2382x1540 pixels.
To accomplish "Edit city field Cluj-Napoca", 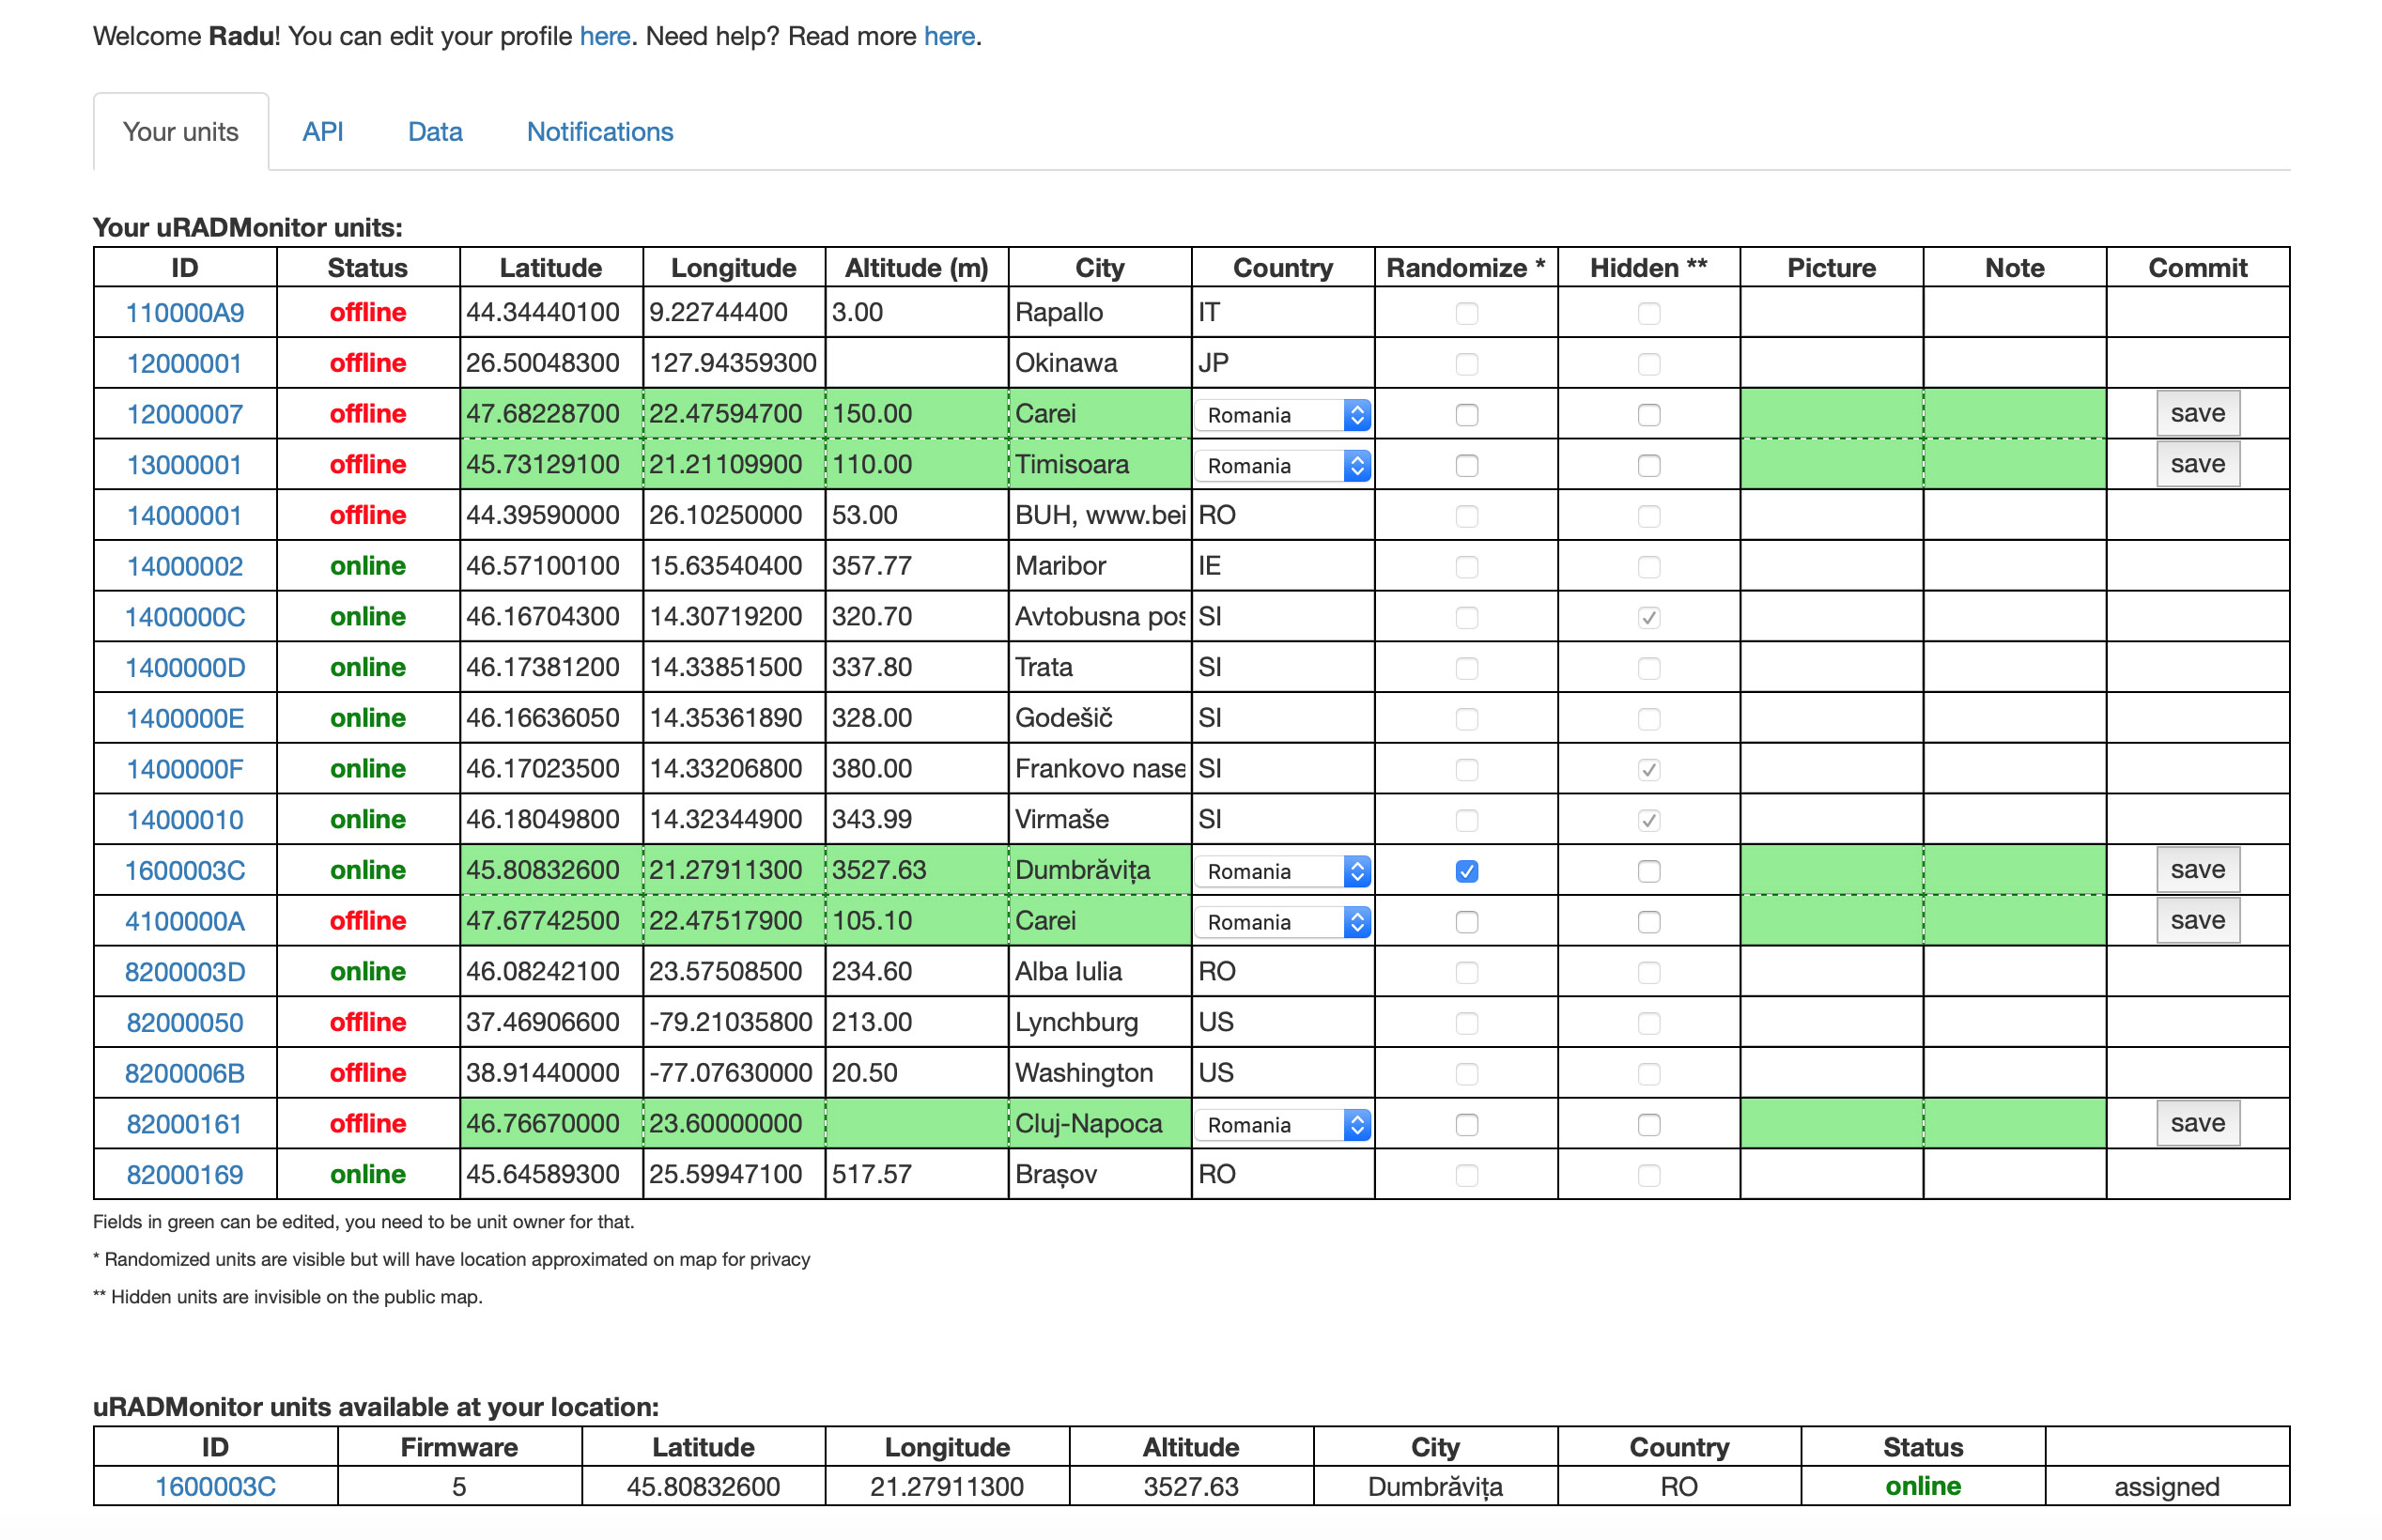I will (x=1100, y=1124).
